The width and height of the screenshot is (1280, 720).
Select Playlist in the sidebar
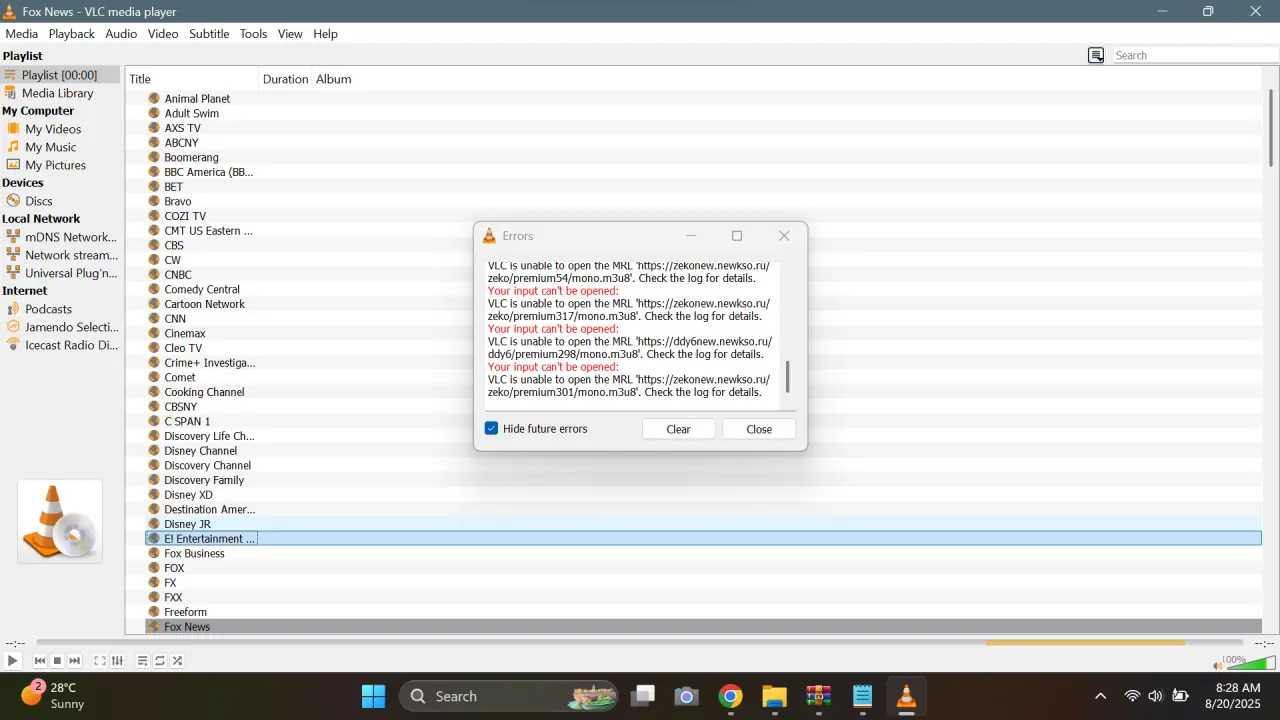(60, 75)
